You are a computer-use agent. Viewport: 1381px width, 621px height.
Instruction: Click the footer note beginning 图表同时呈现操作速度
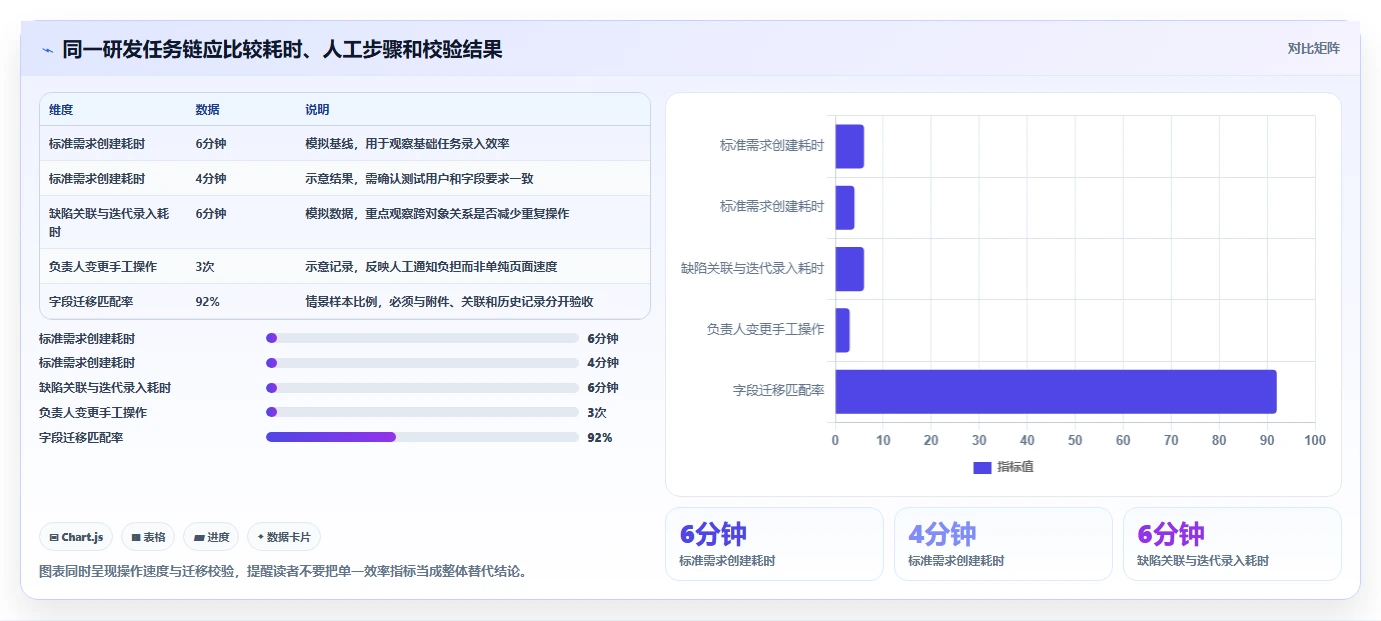point(282,572)
